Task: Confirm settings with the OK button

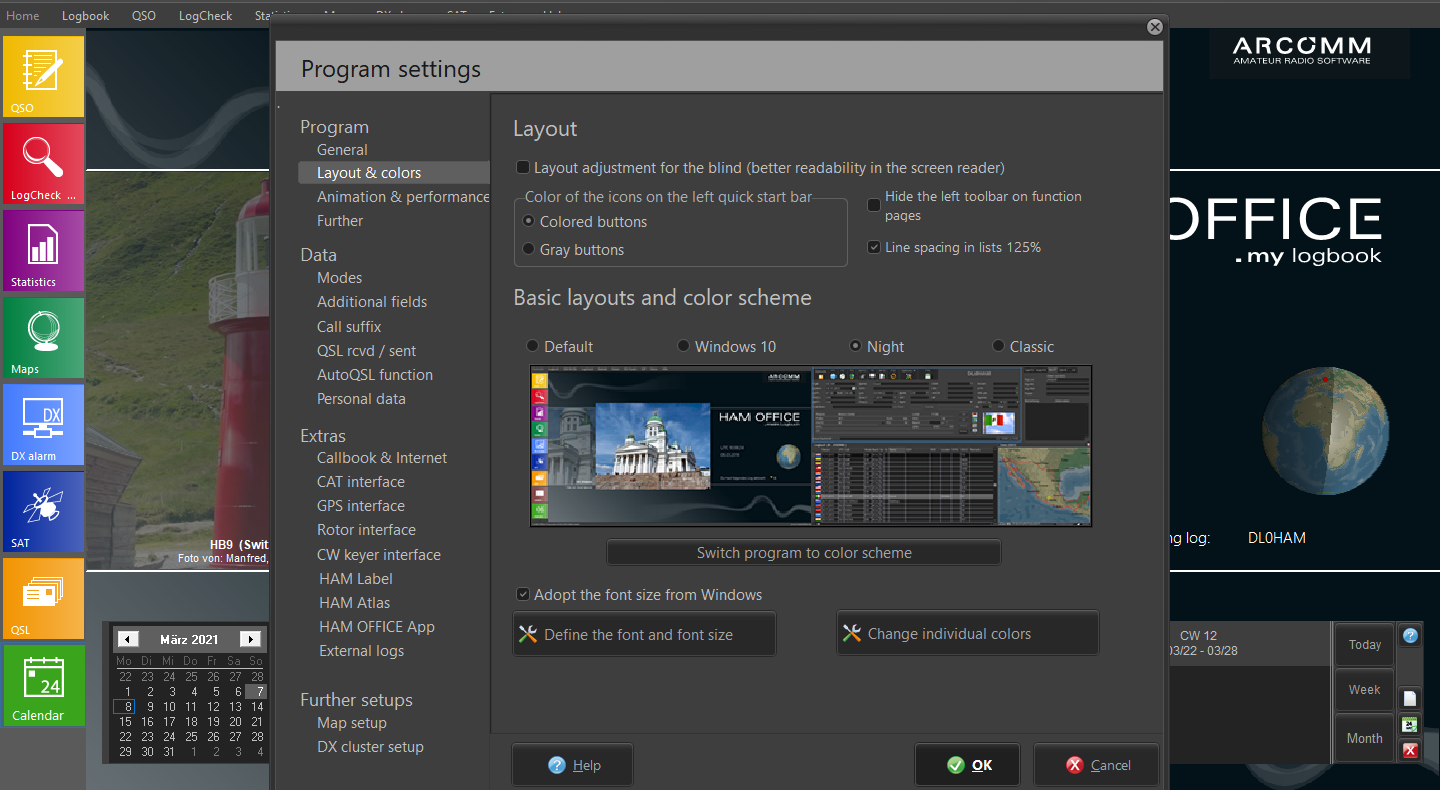Action: 968,765
